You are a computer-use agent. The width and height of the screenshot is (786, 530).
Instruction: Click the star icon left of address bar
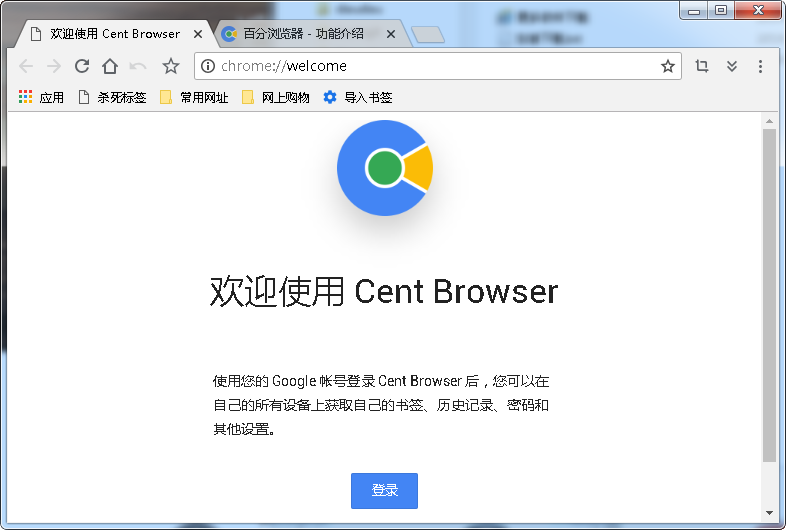tap(171, 66)
